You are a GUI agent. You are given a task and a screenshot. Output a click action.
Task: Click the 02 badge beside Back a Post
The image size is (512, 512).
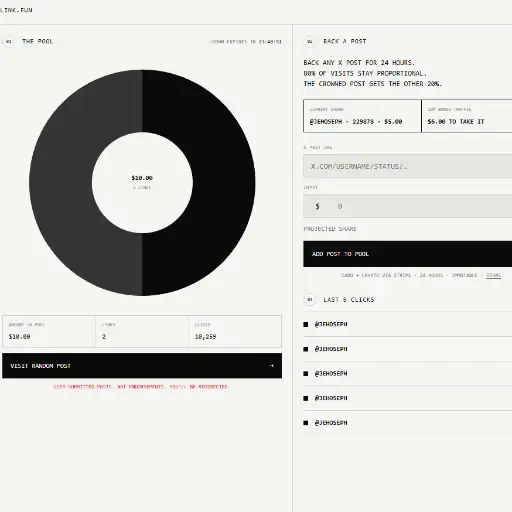[310, 42]
